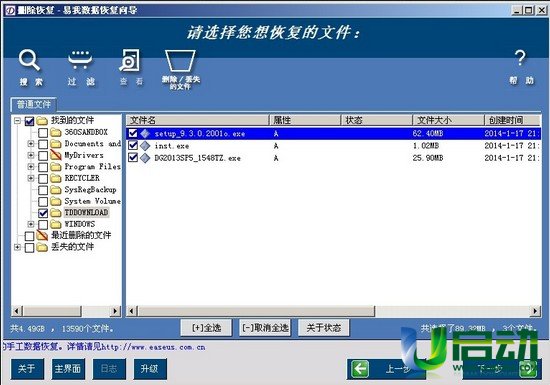Viewport: 550px width, 385px height.
Task: Click the TDDOWNLOAD folder icon
Action: (55, 213)
